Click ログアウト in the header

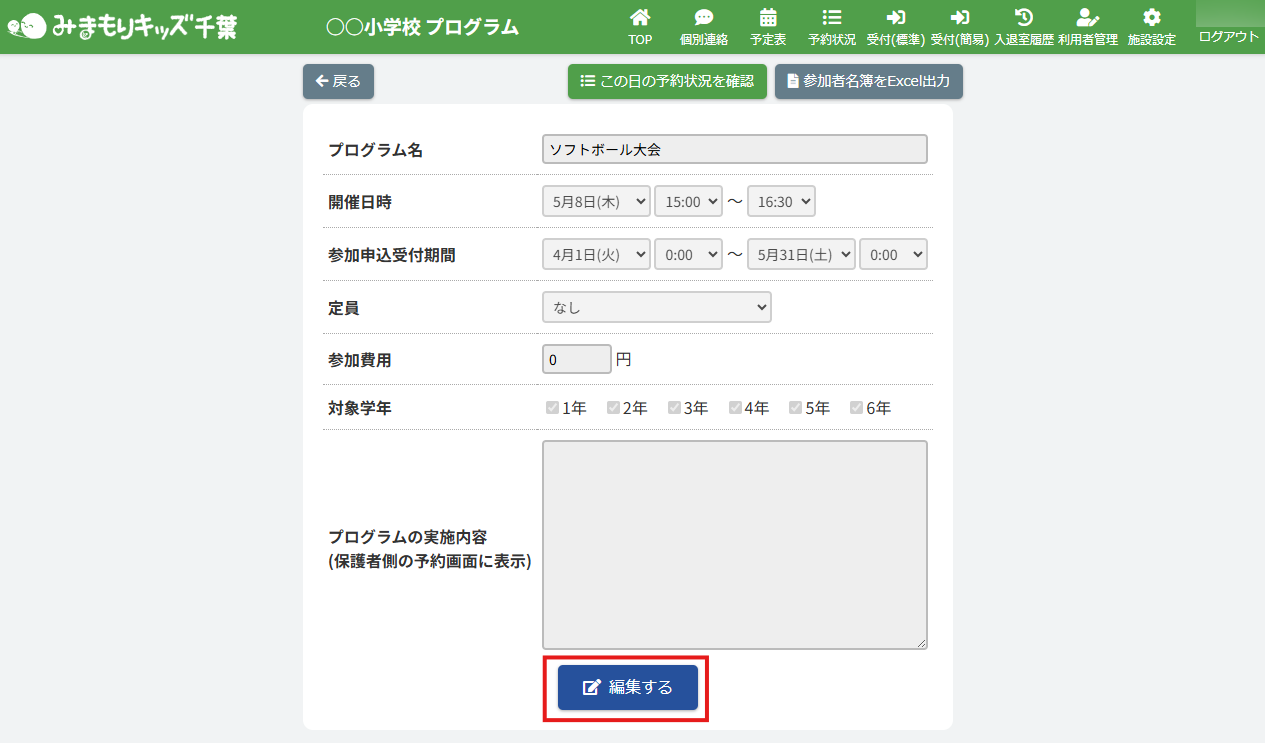[x=1228, y=36]
